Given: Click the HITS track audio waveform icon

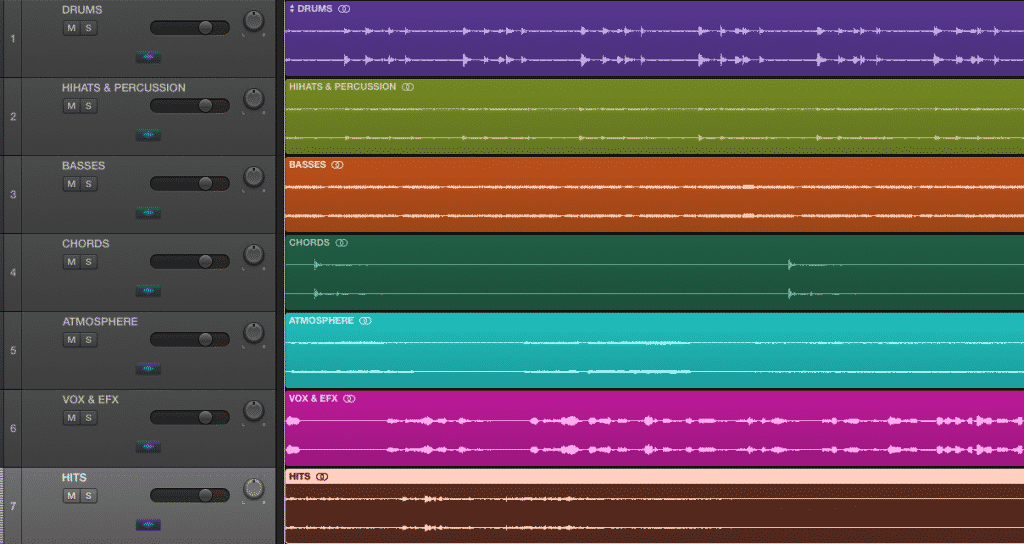Looking at the screenshot, I should [148, 525].
